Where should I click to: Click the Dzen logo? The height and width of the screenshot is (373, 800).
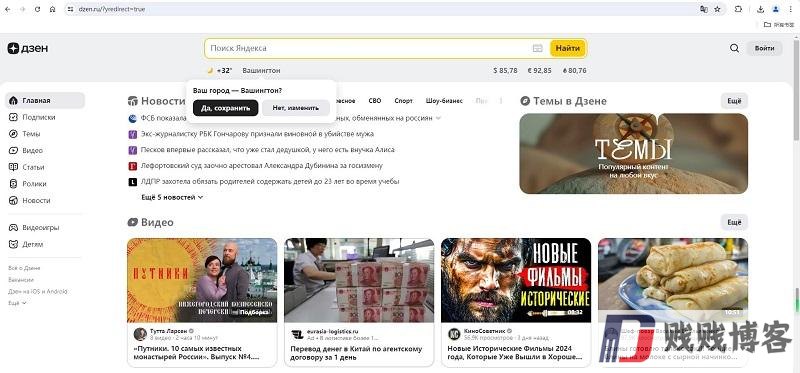pos(28,48)
